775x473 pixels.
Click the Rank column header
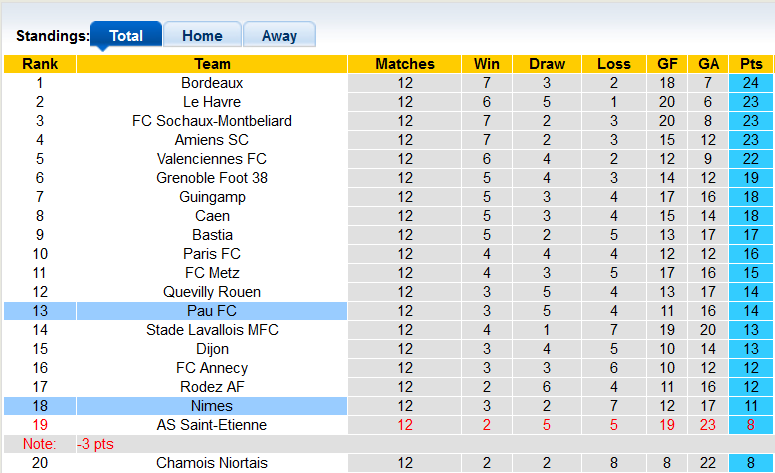point(40,64)
